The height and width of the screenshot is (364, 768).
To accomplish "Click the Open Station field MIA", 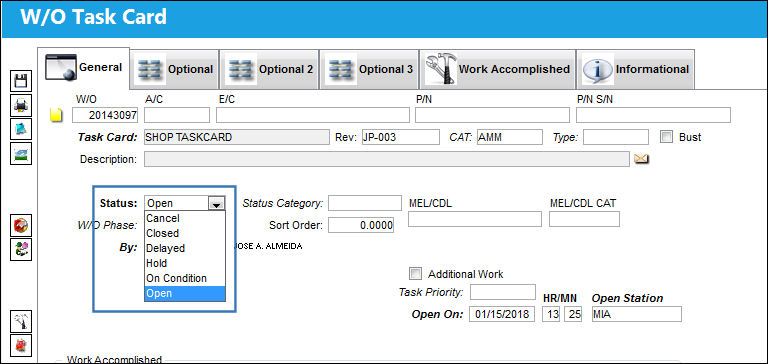I will point(636,314).
